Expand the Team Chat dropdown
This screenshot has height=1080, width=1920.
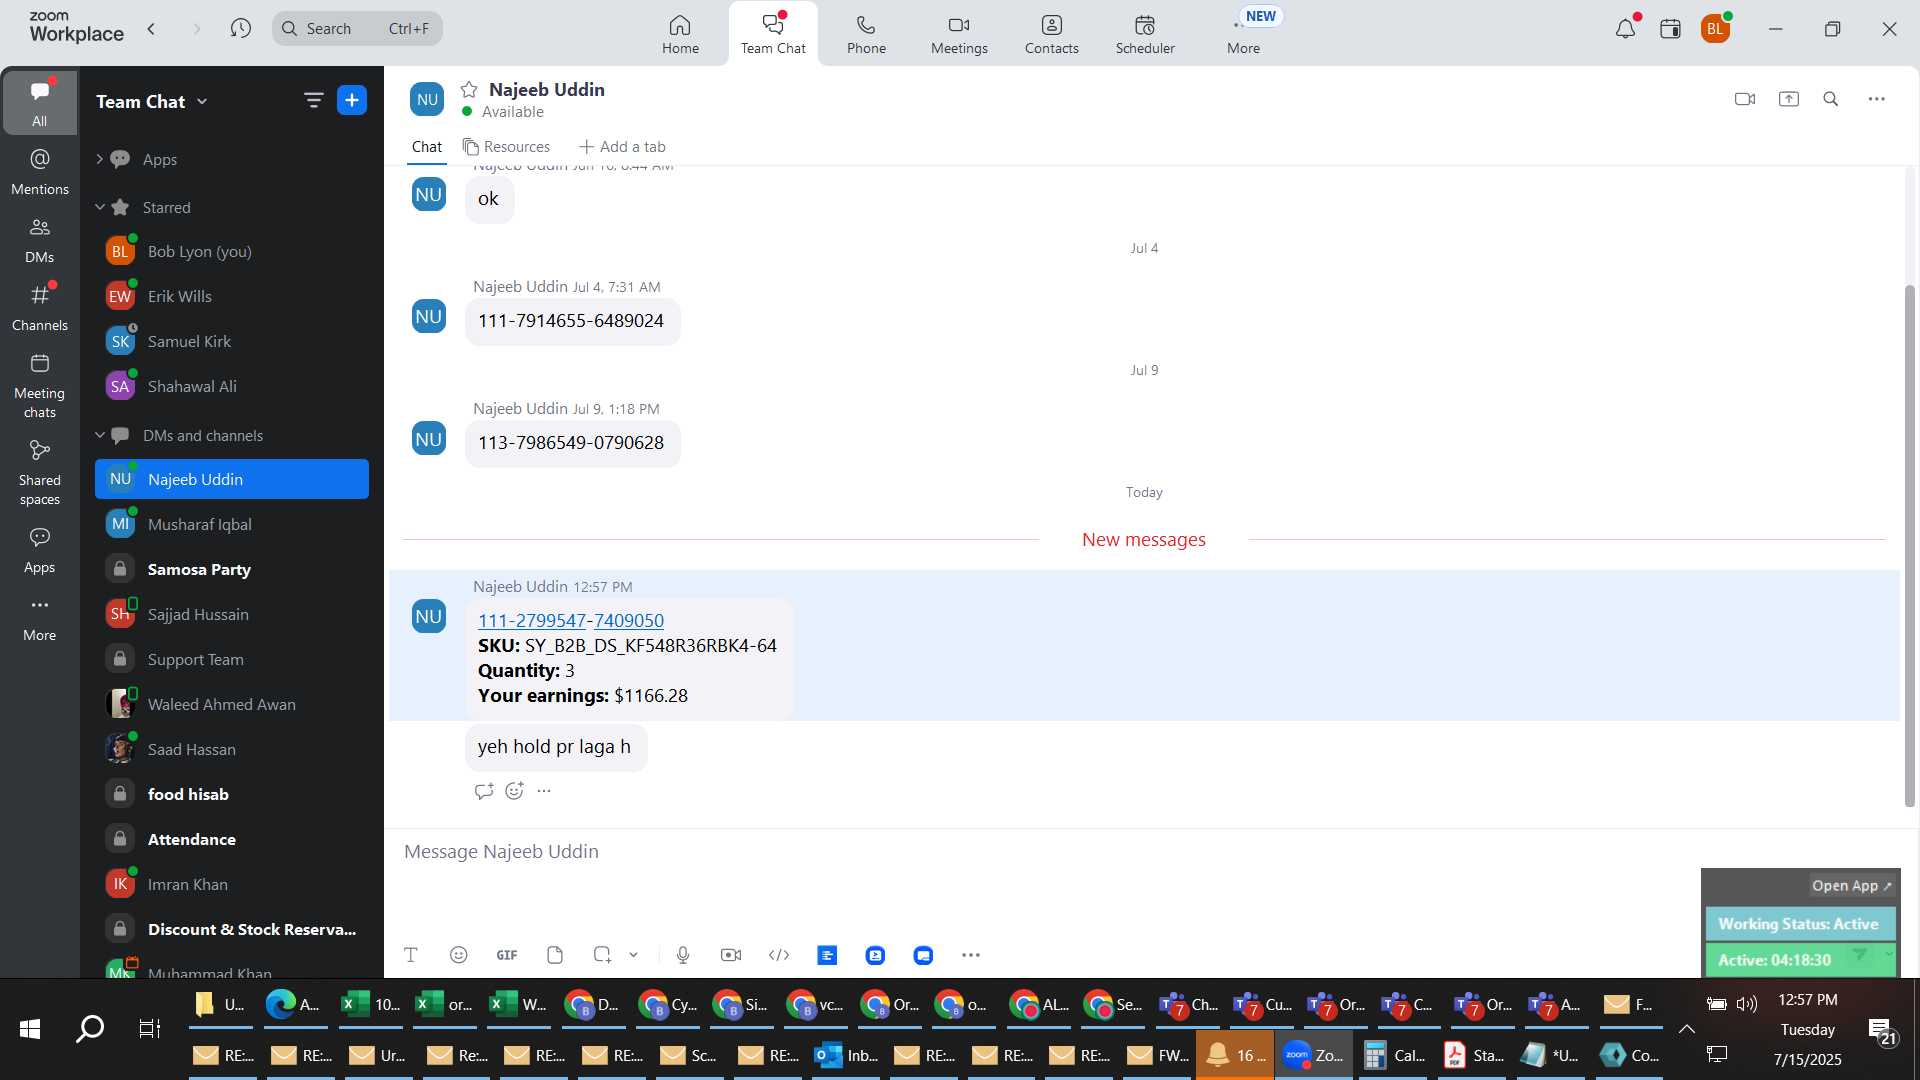[x=202, y=101]
